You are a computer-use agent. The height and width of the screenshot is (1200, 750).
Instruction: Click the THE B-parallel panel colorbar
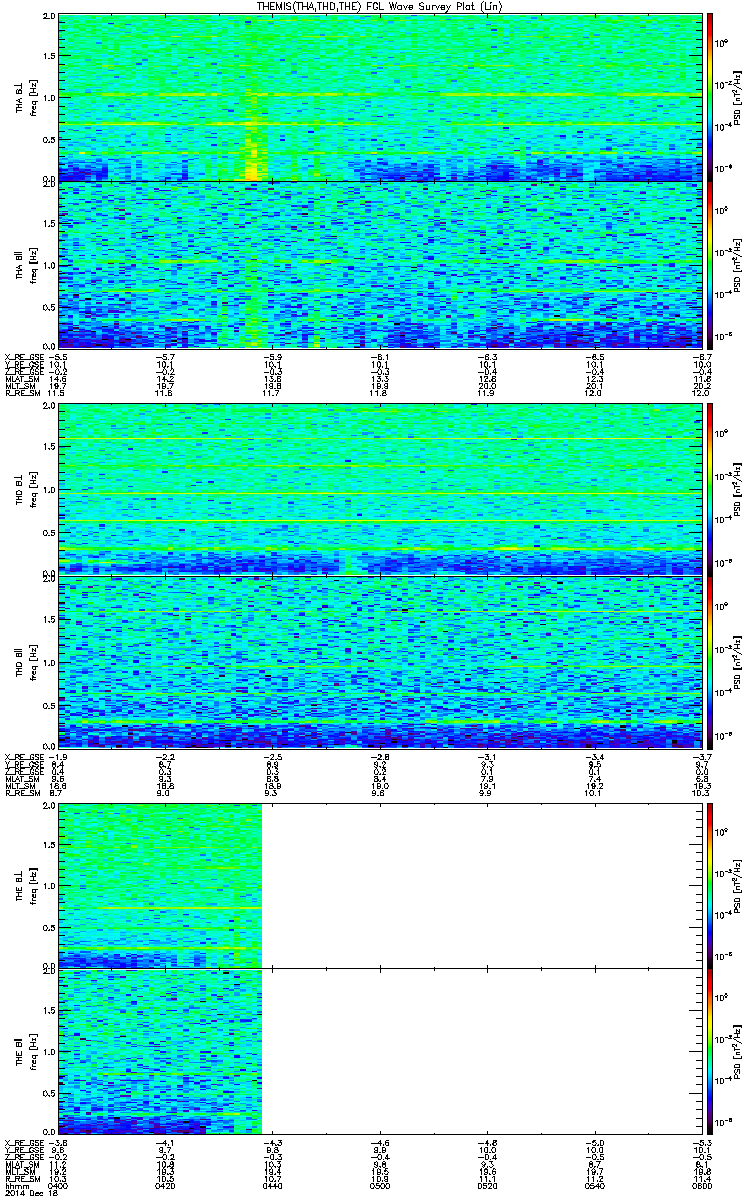[x=709, y=1051]
